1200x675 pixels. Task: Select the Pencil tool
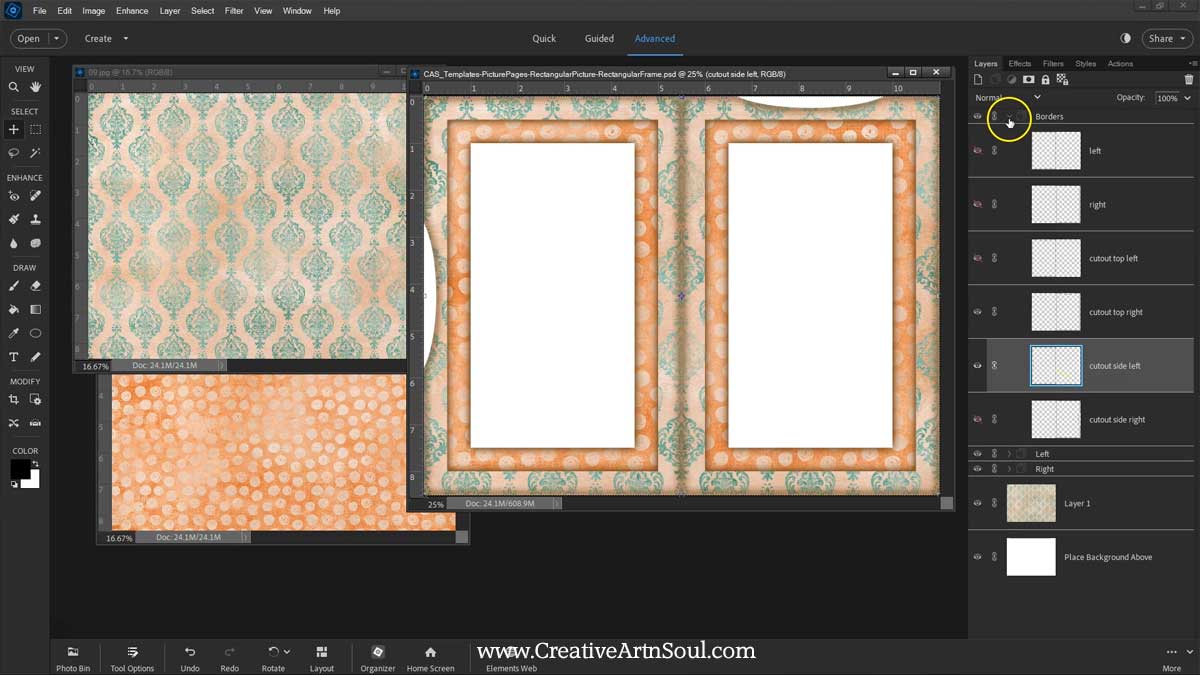click(x=36, y=357)
